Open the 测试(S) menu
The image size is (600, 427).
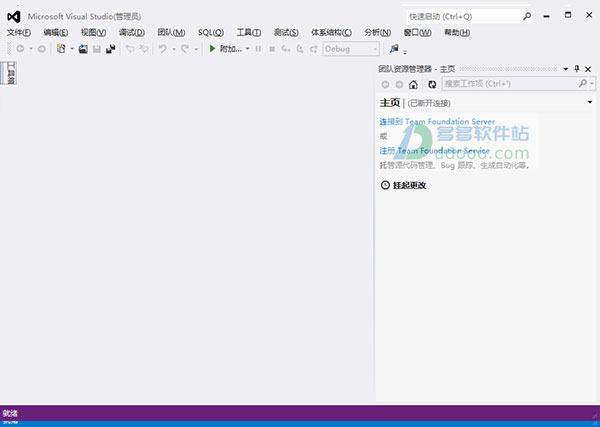click(286, 33)
